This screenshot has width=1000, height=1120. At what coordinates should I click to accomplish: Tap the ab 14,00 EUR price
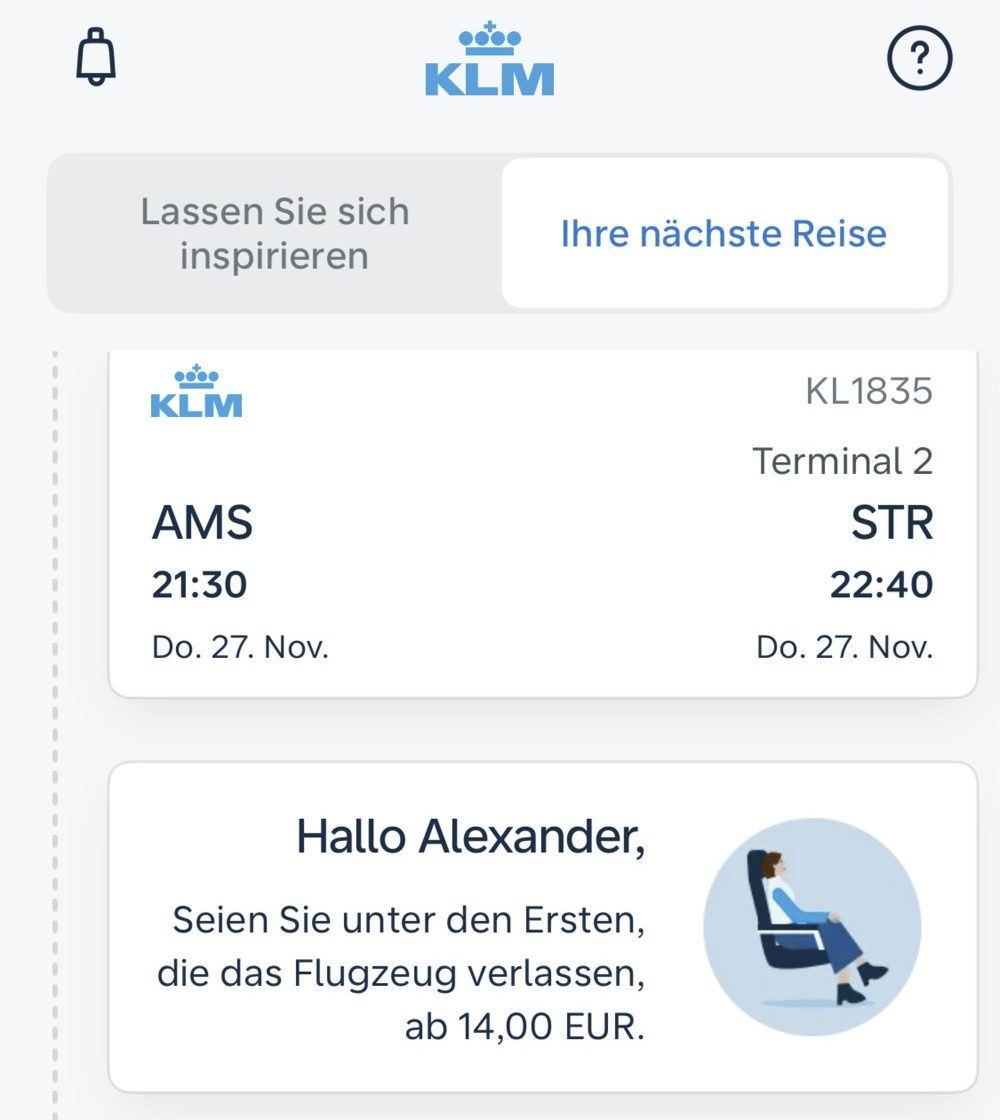coord(524,1027)
